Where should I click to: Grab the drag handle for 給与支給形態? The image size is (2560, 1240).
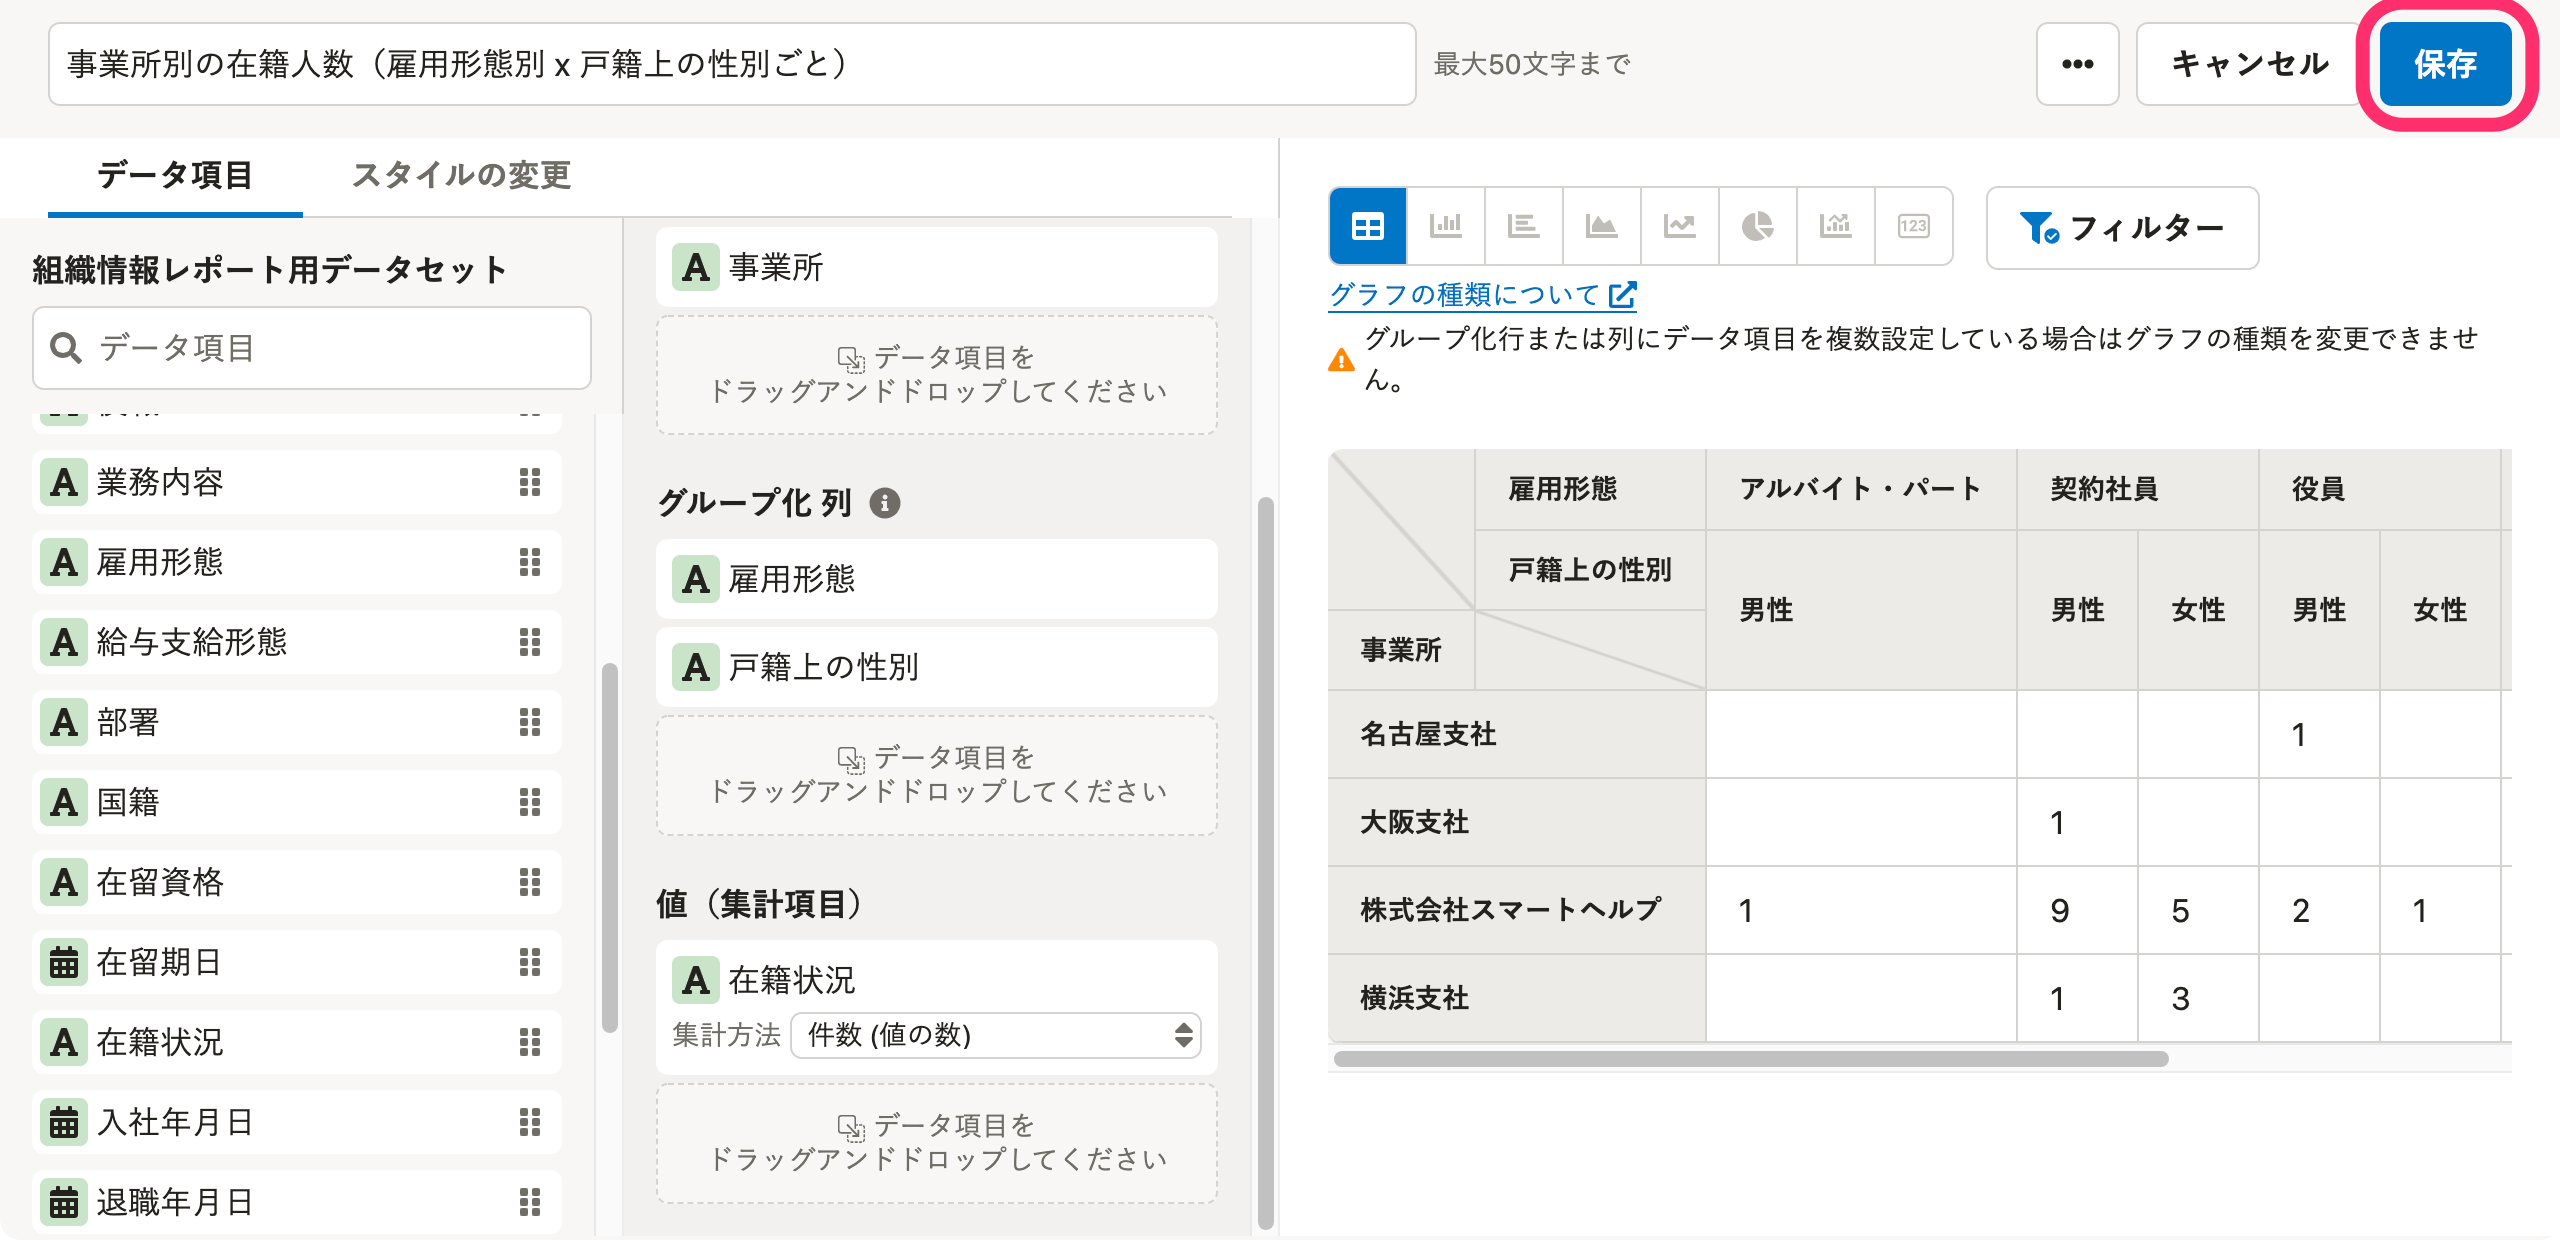(530, 642)
